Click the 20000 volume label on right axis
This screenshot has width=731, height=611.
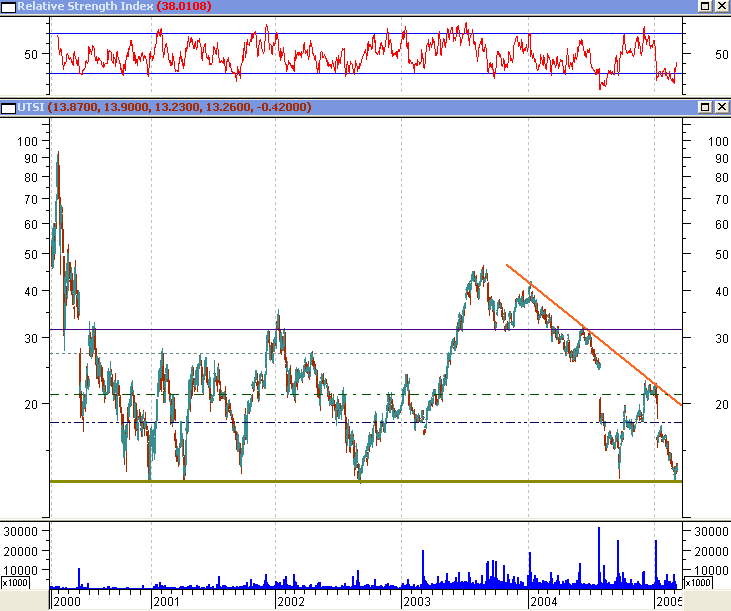tap(711, 551)
